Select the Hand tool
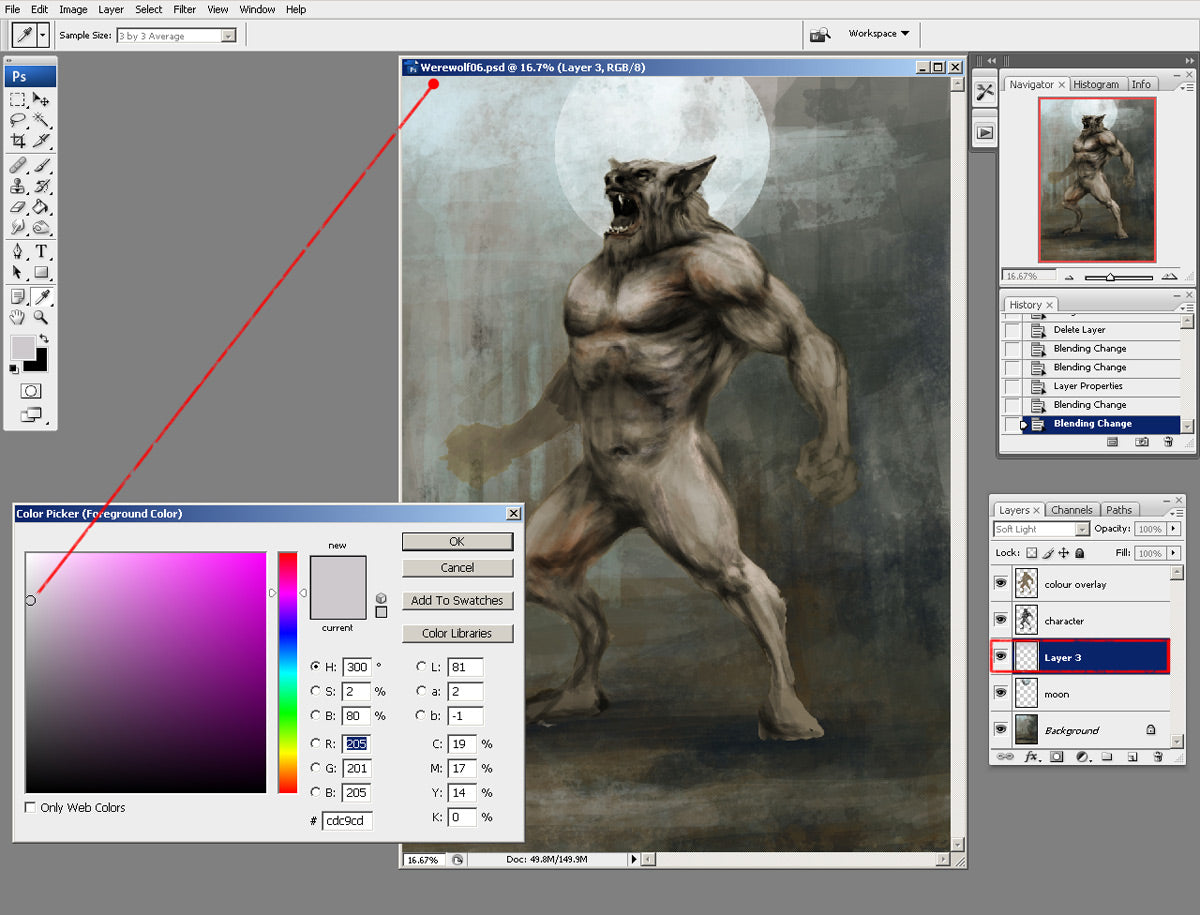The height and width of the screenshot is (915, 1200). (x=18, y=317)
